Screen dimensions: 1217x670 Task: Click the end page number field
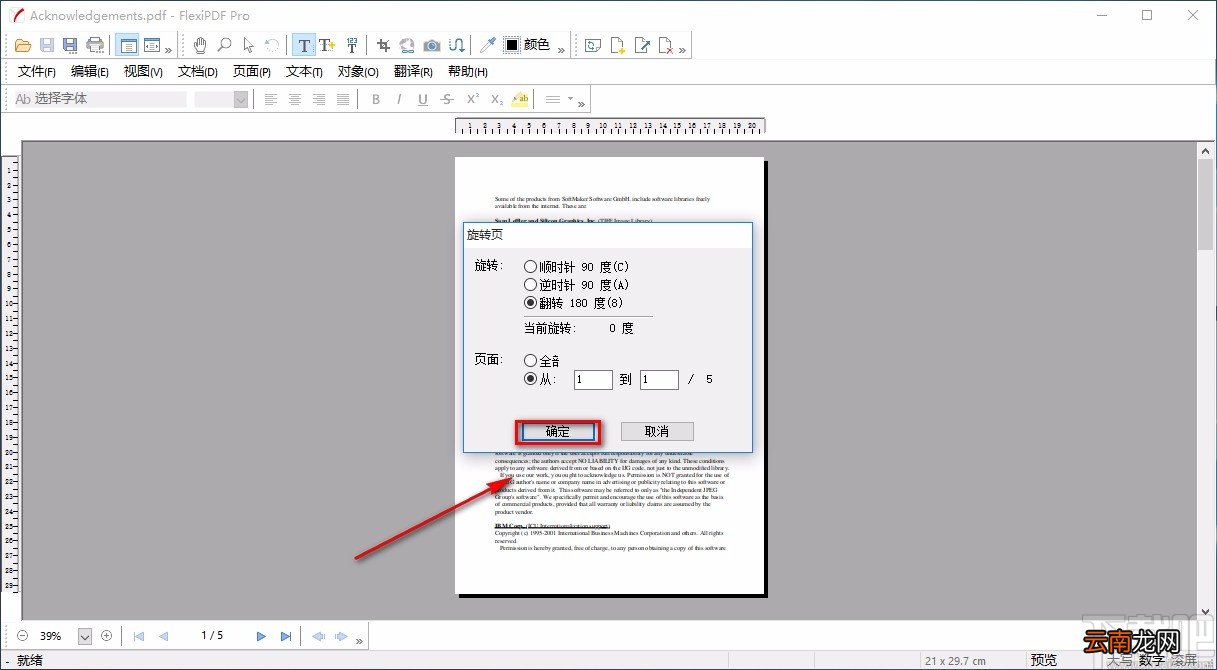pos(660,380)
